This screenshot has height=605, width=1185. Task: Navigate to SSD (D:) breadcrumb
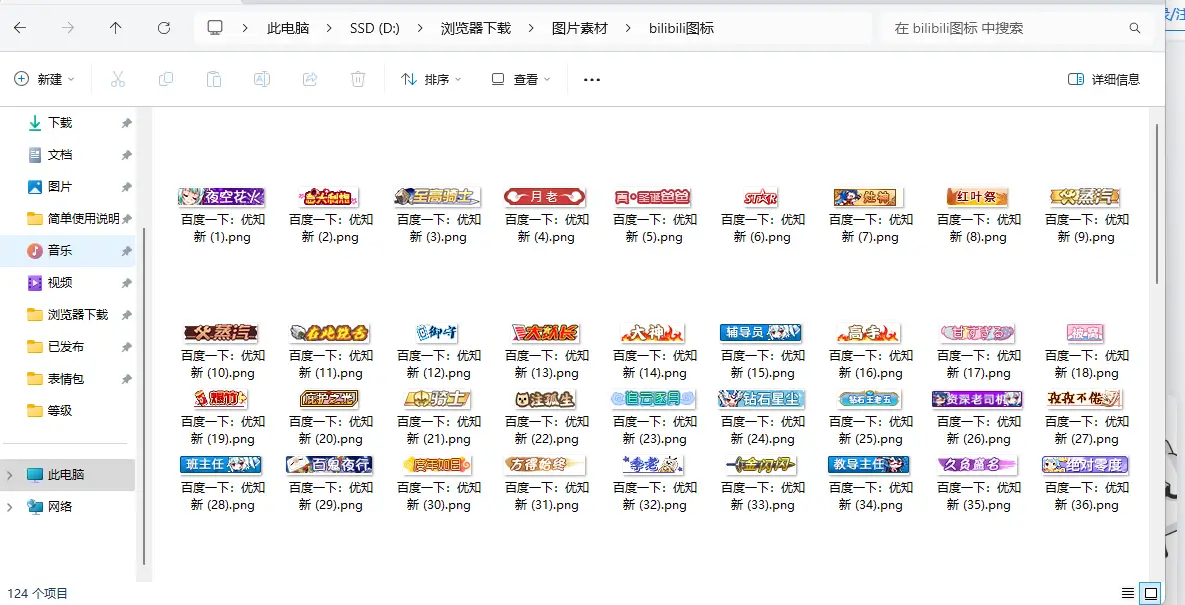click(375, 29)
